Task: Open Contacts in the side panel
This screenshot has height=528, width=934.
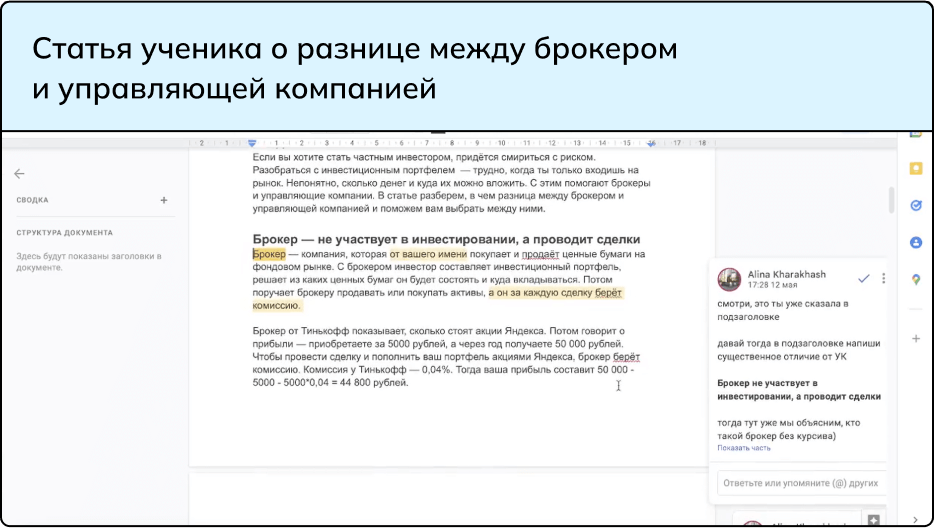Action: [x=916, y=243]
